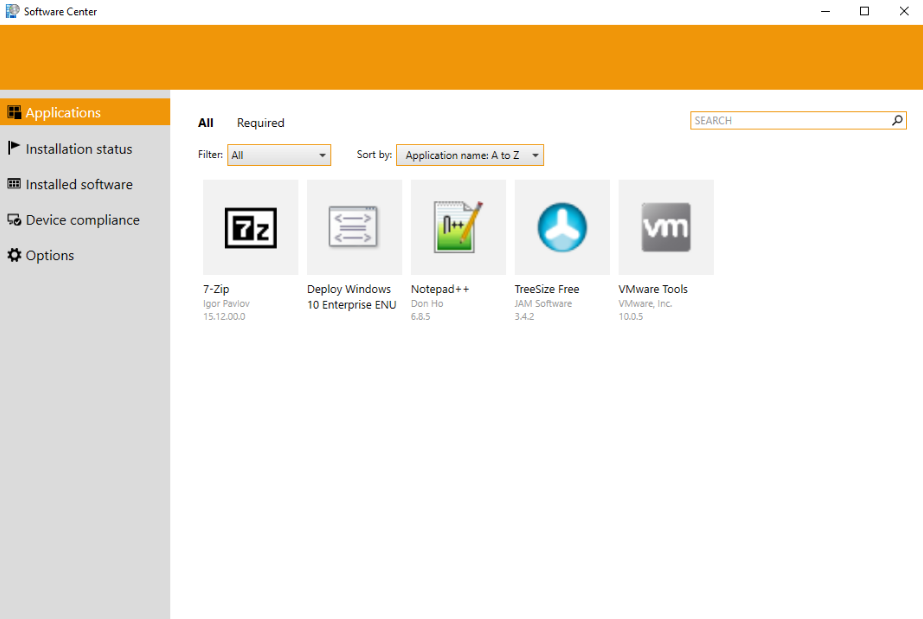Maximize the Software Center window
Viewport: 923px width, 619px height.
(864, 11)
